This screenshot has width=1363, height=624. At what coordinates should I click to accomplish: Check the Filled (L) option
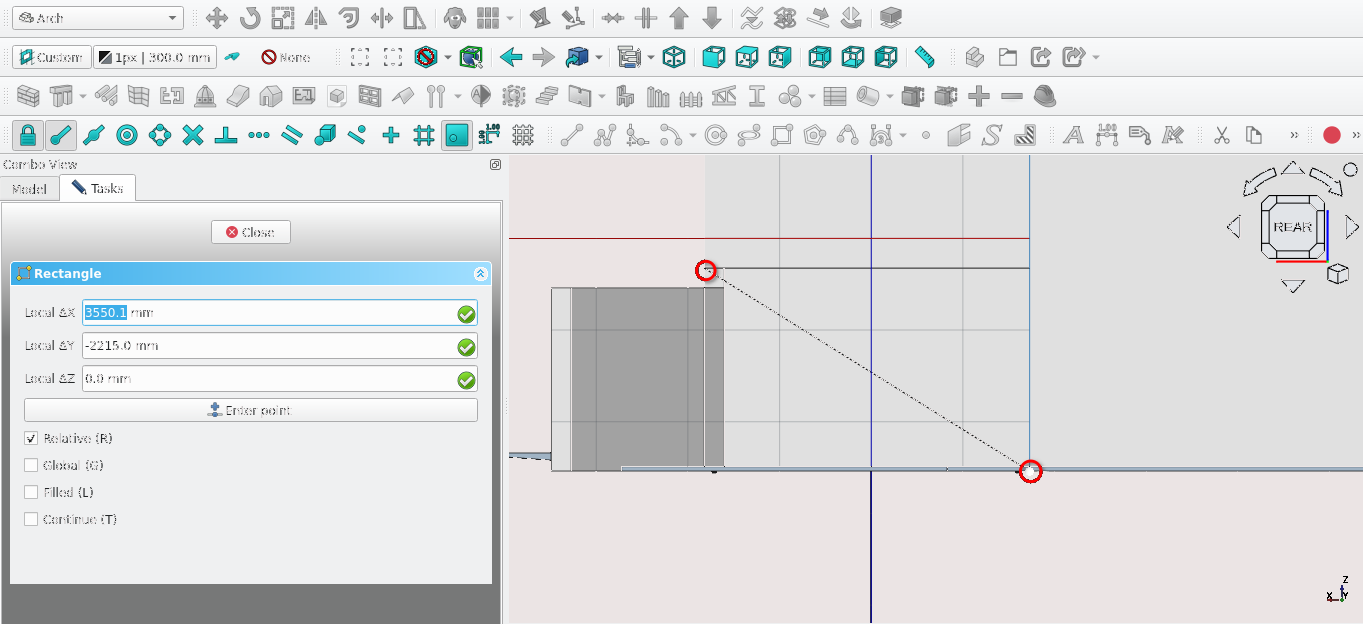[x=31, y=493]
